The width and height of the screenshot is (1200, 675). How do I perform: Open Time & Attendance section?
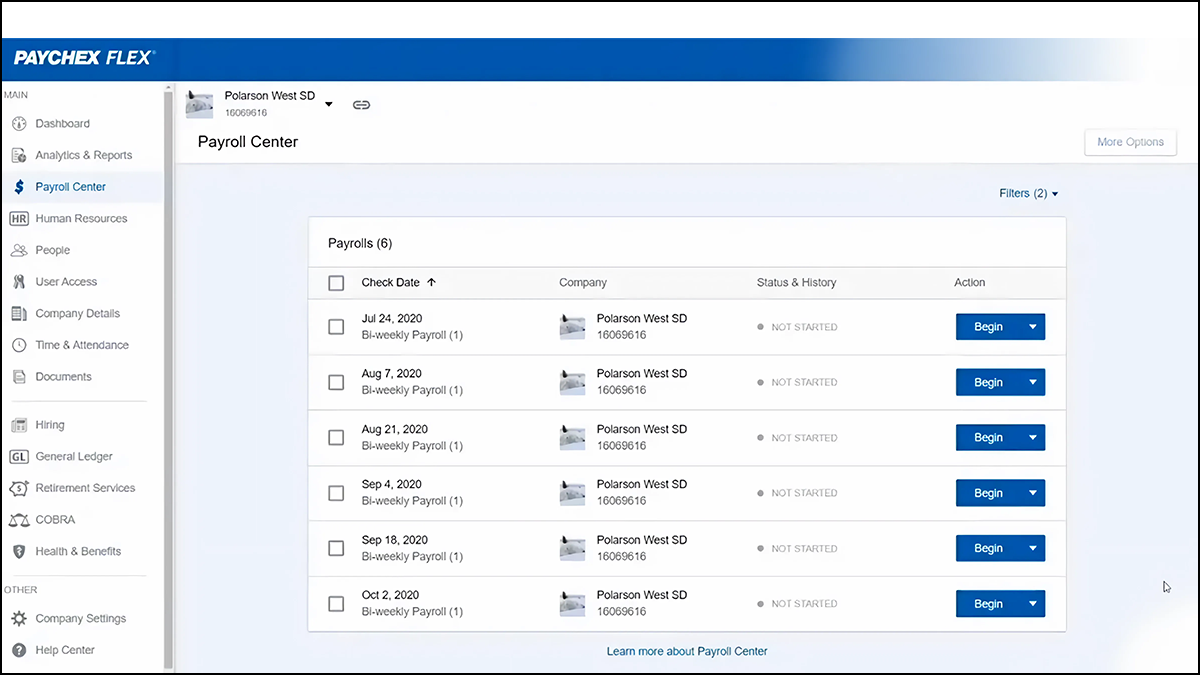pos(82,345)
